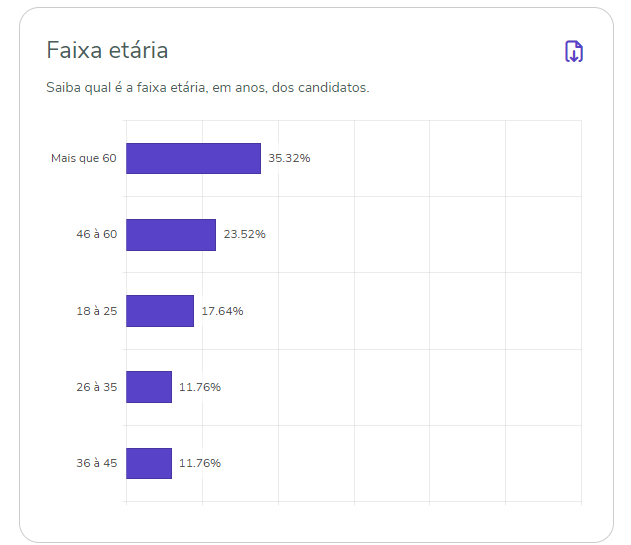Click empty plot area right of 17.64% label
The height and width of the screenshot is (545, 631).
pos(420,311)
